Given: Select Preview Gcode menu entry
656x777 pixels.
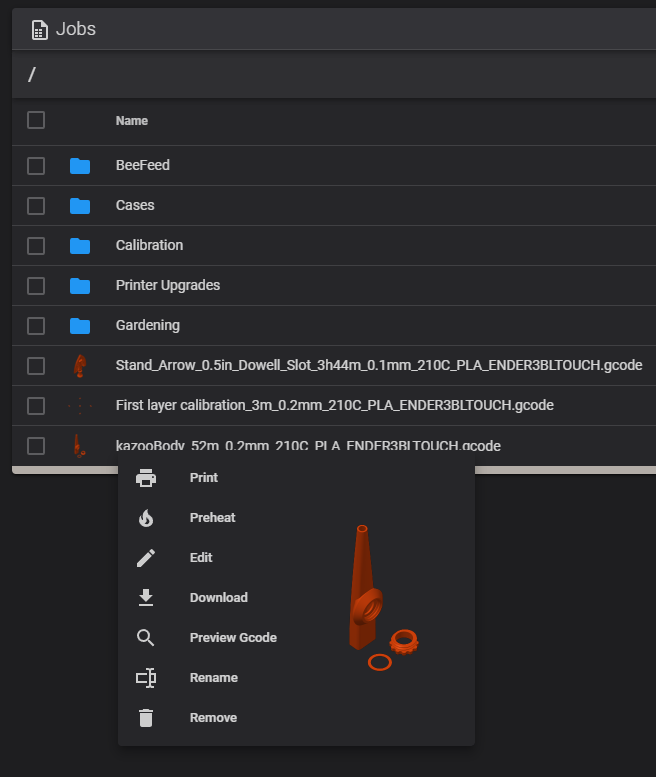Looking at the screenshot, I should point(233,638).
